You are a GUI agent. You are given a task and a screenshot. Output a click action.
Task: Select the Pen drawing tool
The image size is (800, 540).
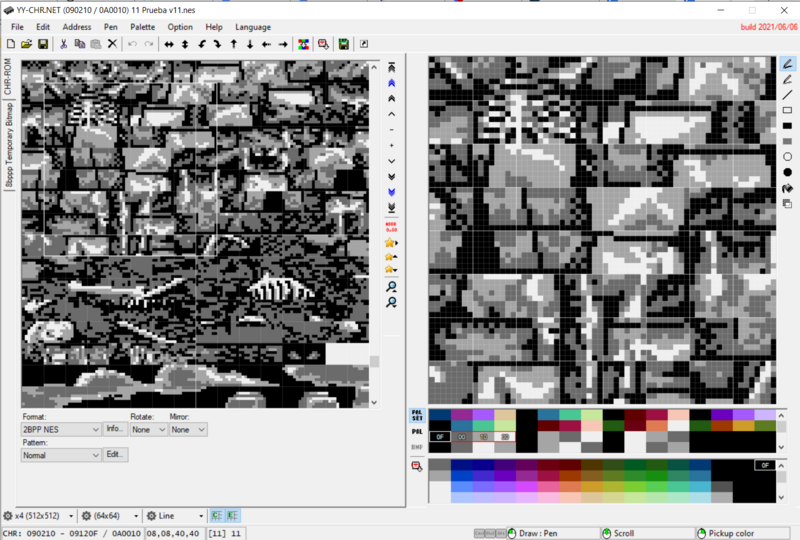click(787, 64)
